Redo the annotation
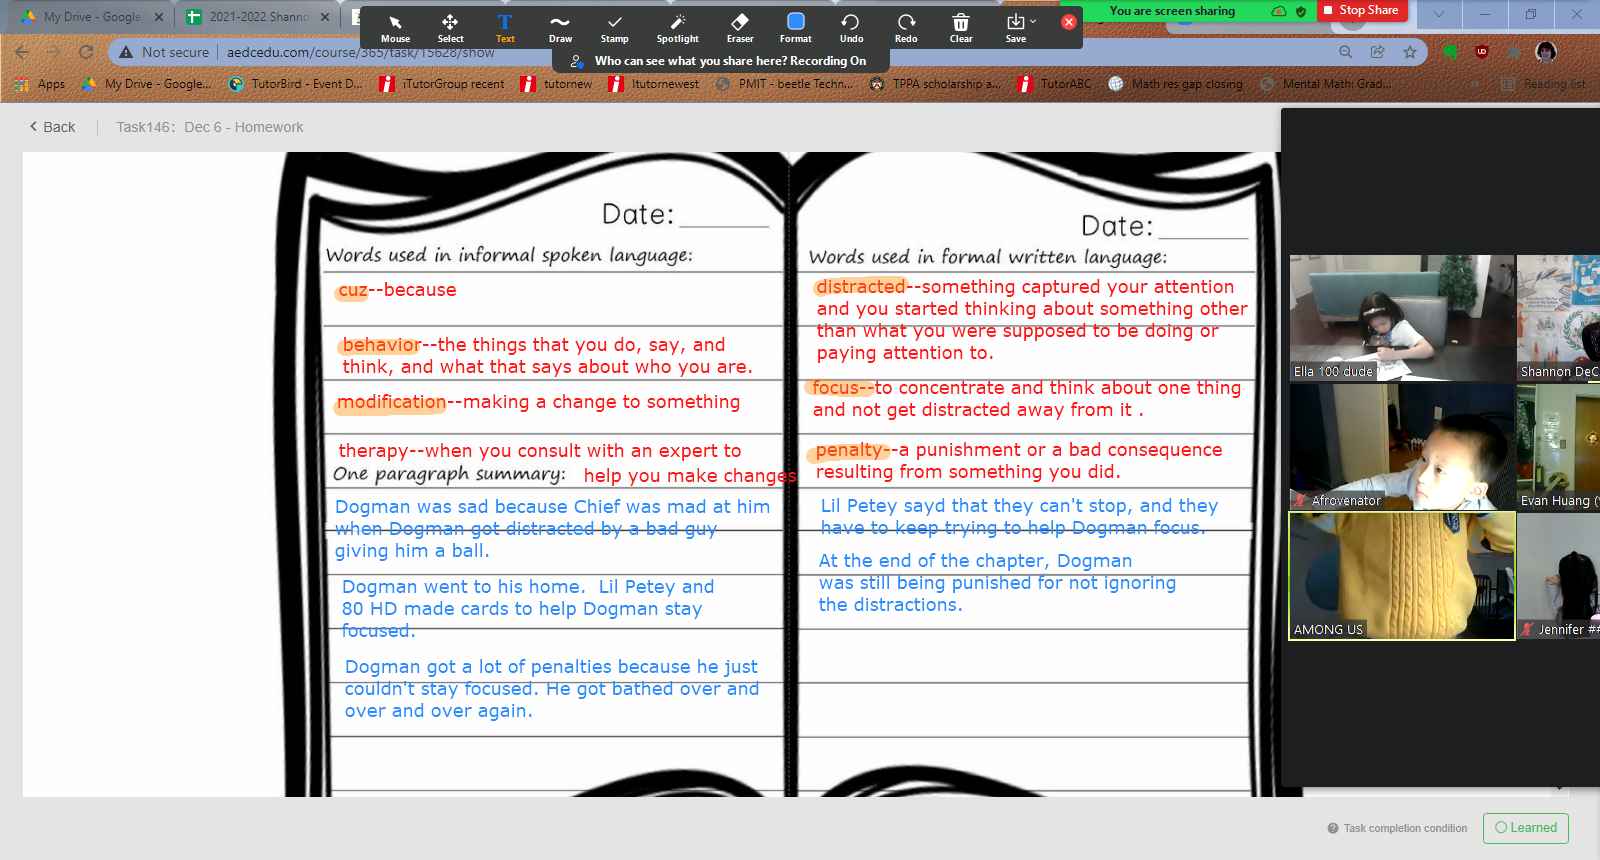The image size is (1600, 860). tap(906, 28)
